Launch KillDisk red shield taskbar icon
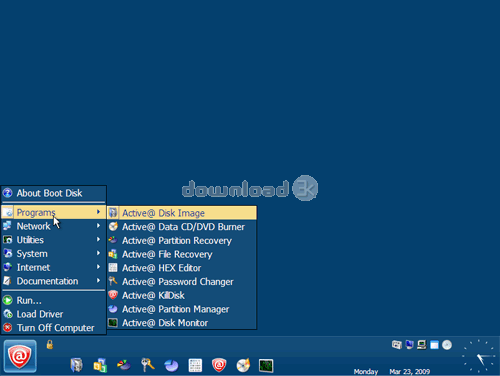Viewport: 500px width, 376px height. coord(219,365)
